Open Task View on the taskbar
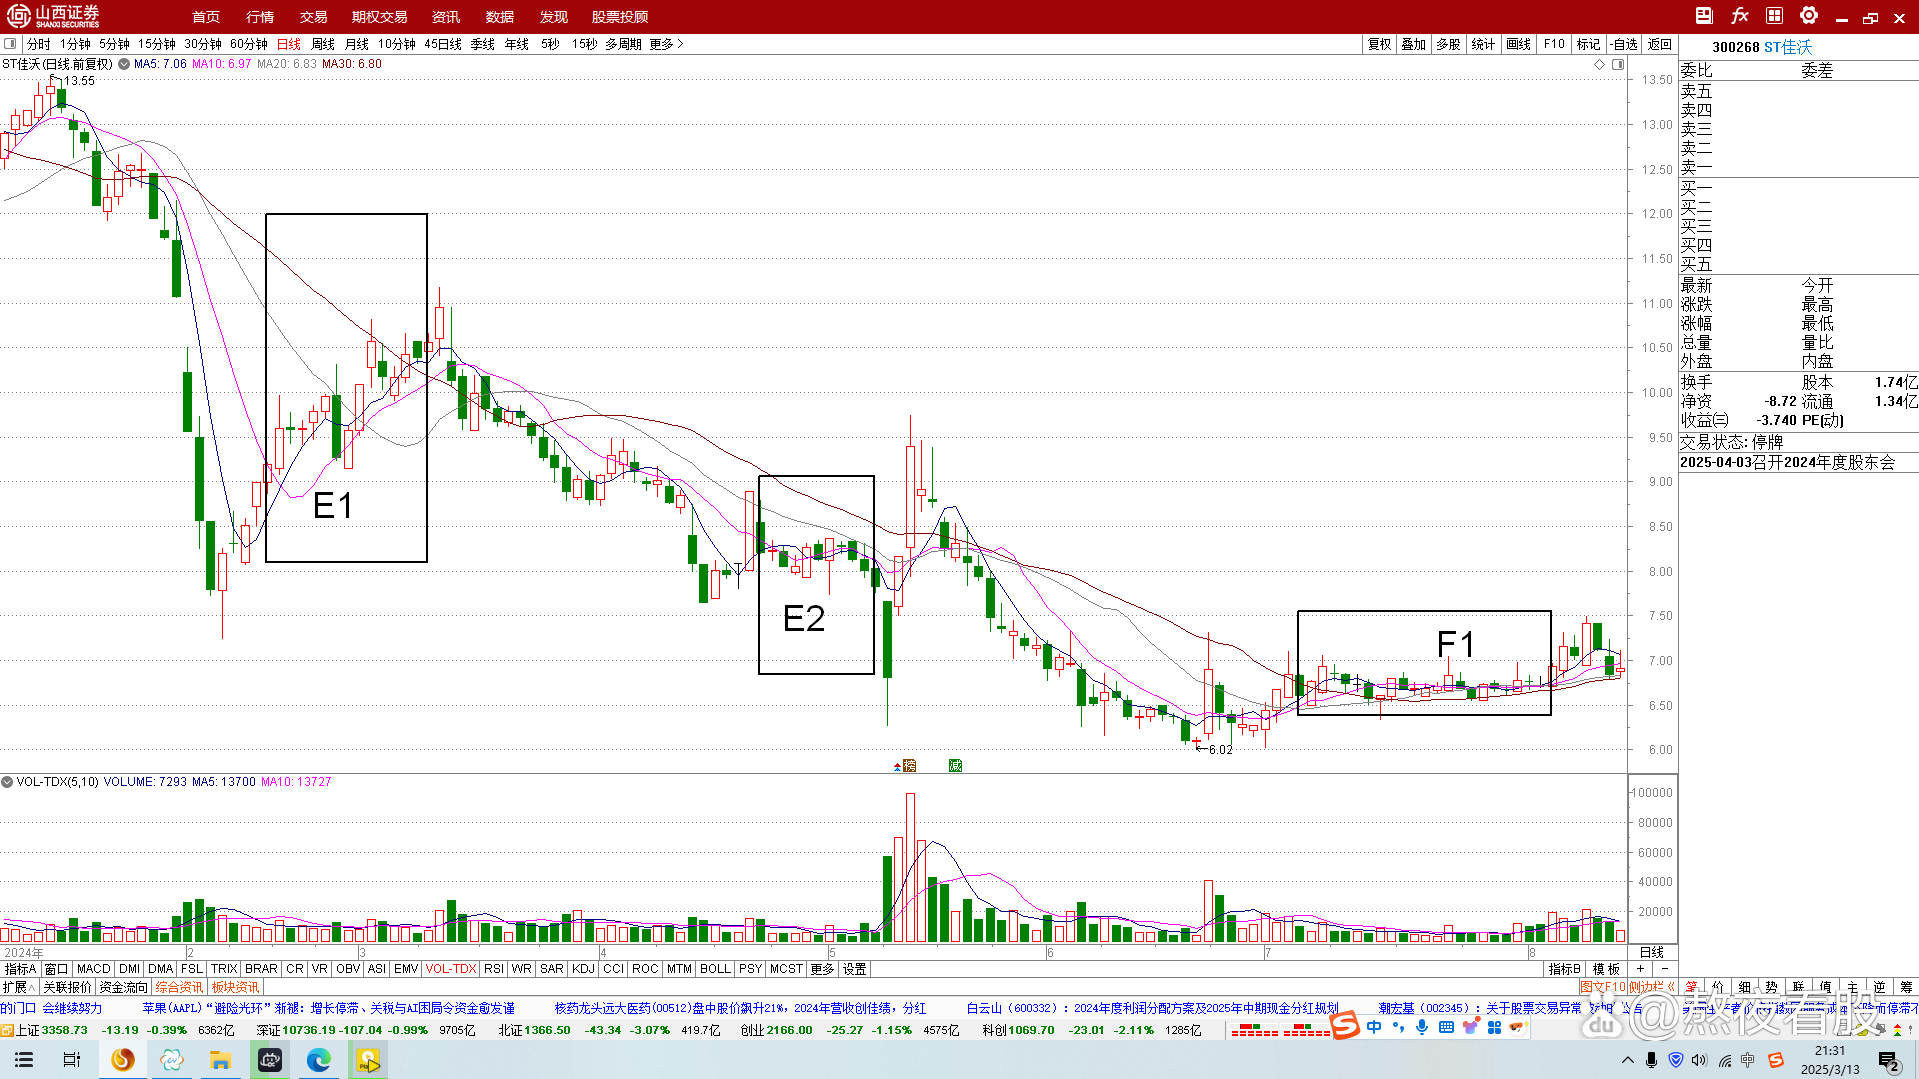The width and height of the screenshot is (1919, 1079). 72,1060
